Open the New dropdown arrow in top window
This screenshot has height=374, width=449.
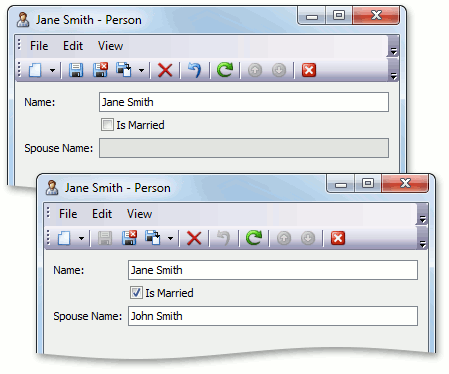tap(52, 70)
